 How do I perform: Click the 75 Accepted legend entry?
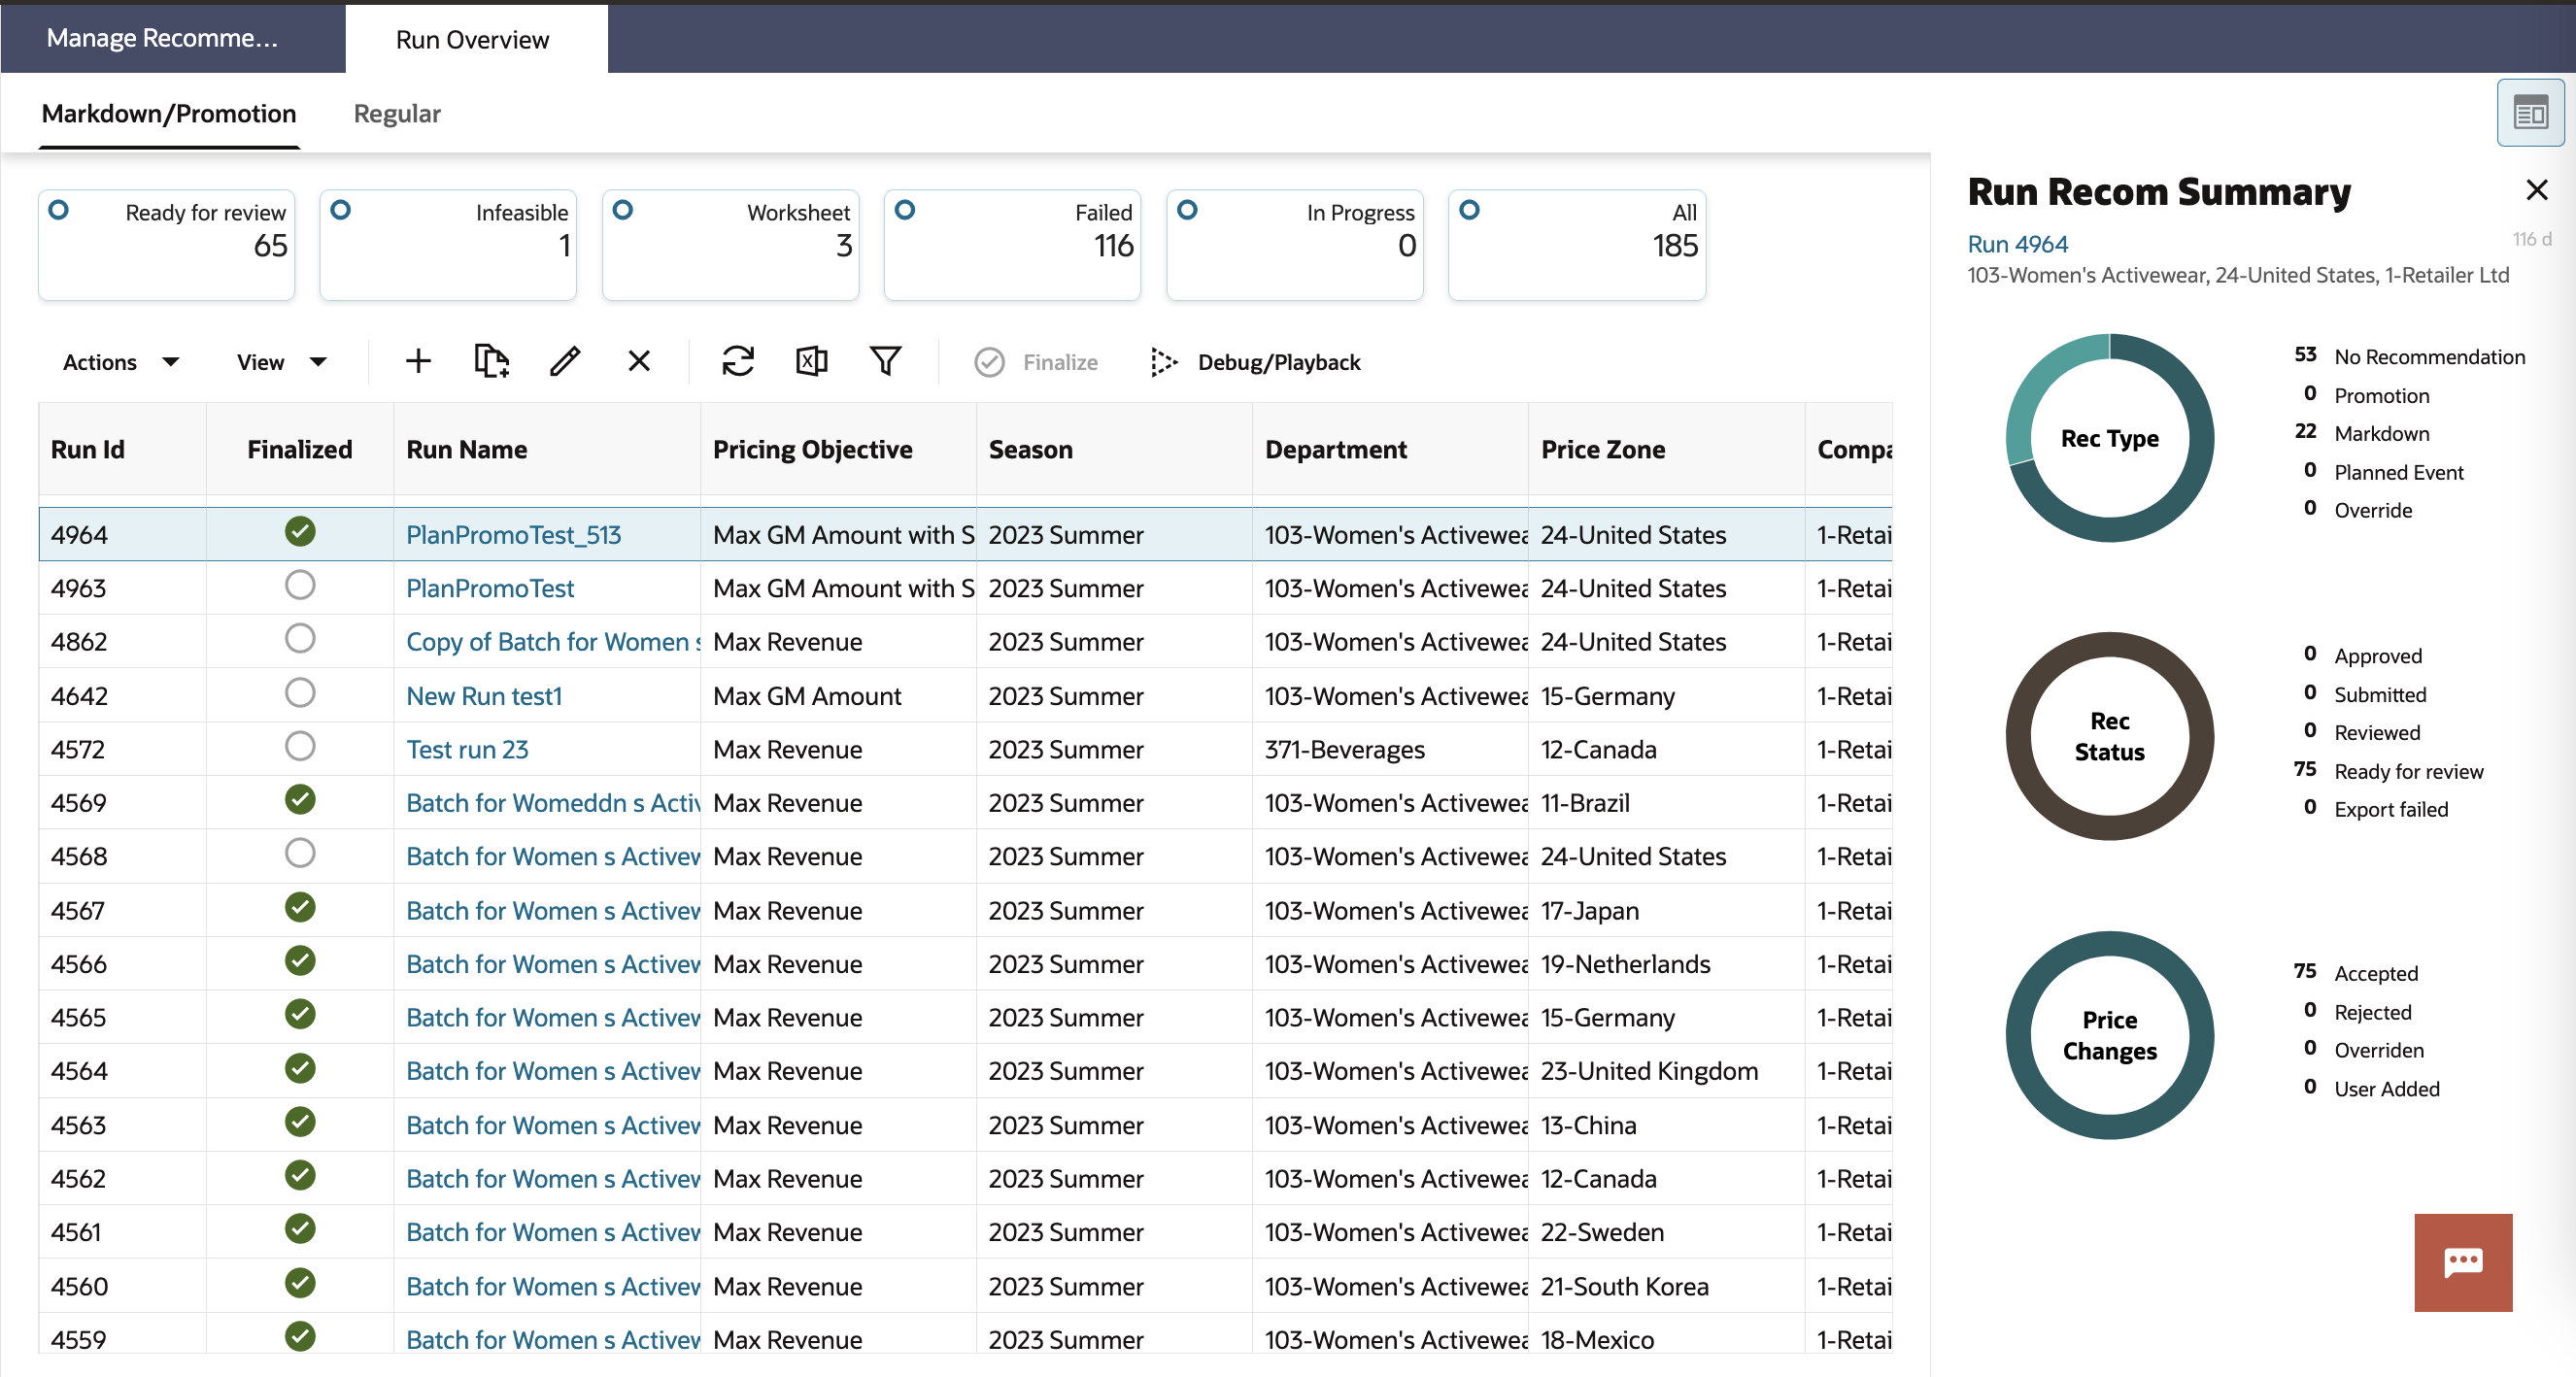tap(2355, 973)
